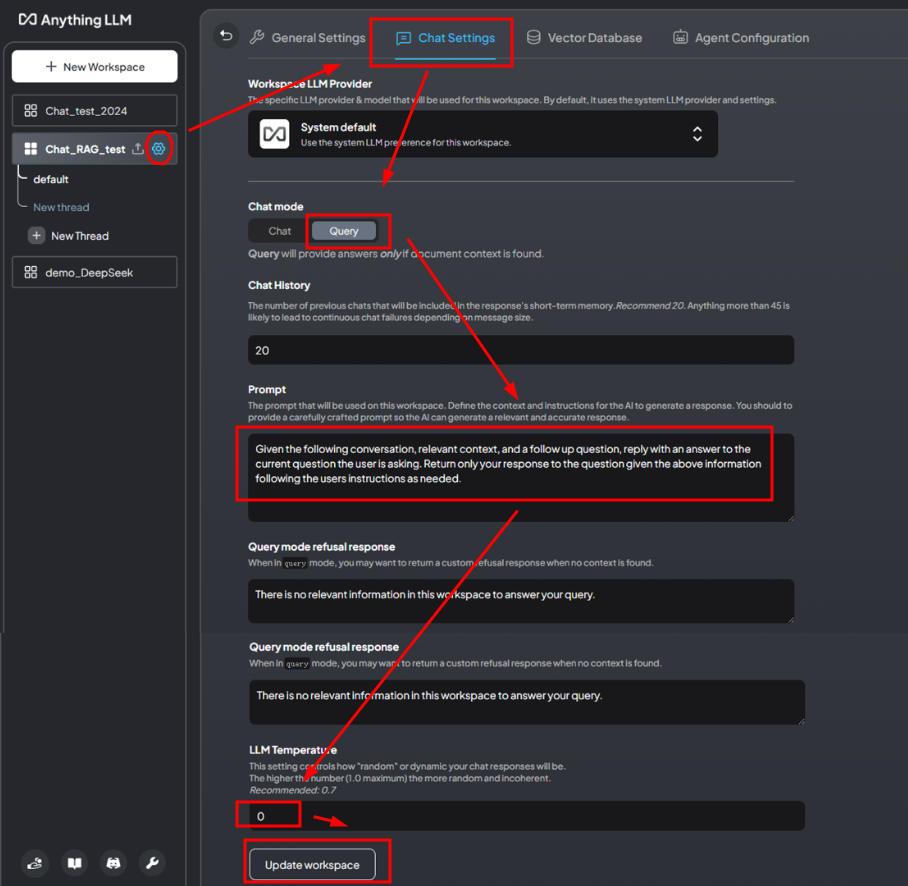Open the demo_DeepSeek workspace
The height and width of the screenshot is (886, 908).
(94, 272)
